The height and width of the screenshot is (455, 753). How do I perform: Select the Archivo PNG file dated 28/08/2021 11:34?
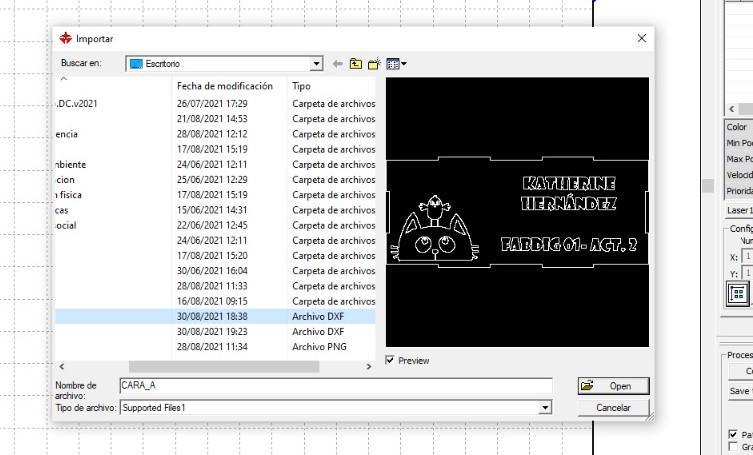pyautogui.click(x=215, y=346)
